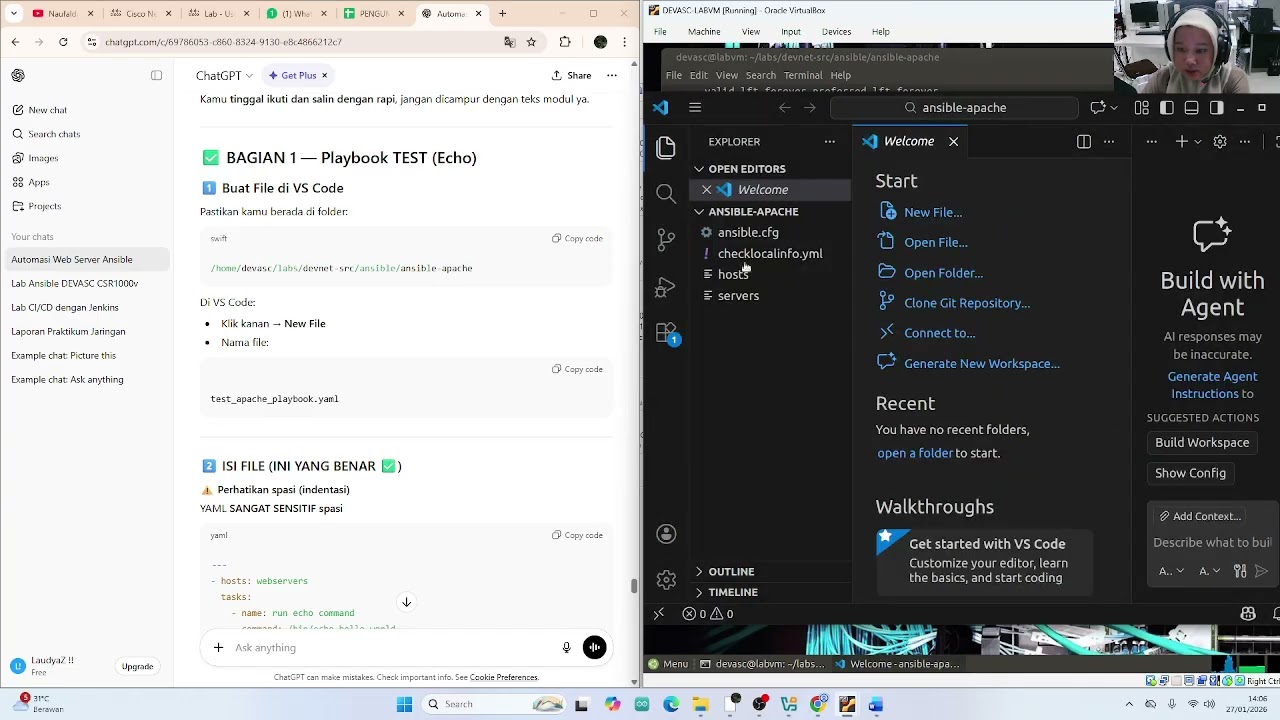Copy code of test_apache_playbook.yaml block
This screenshot has width=1280, height=720.
[x=577, y=370]
